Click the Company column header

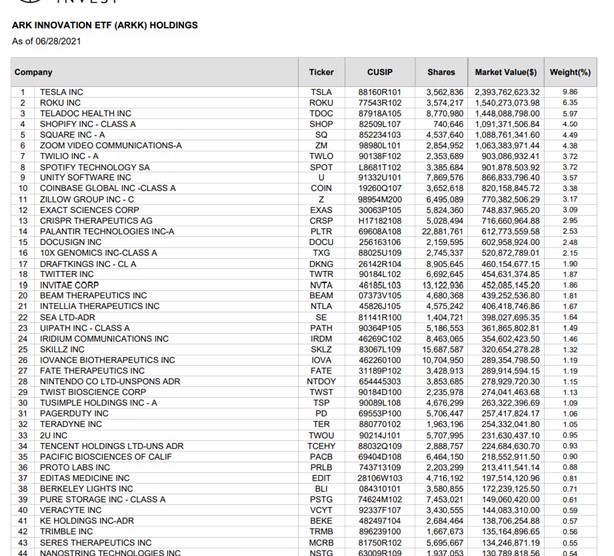[x=155, y=72]
